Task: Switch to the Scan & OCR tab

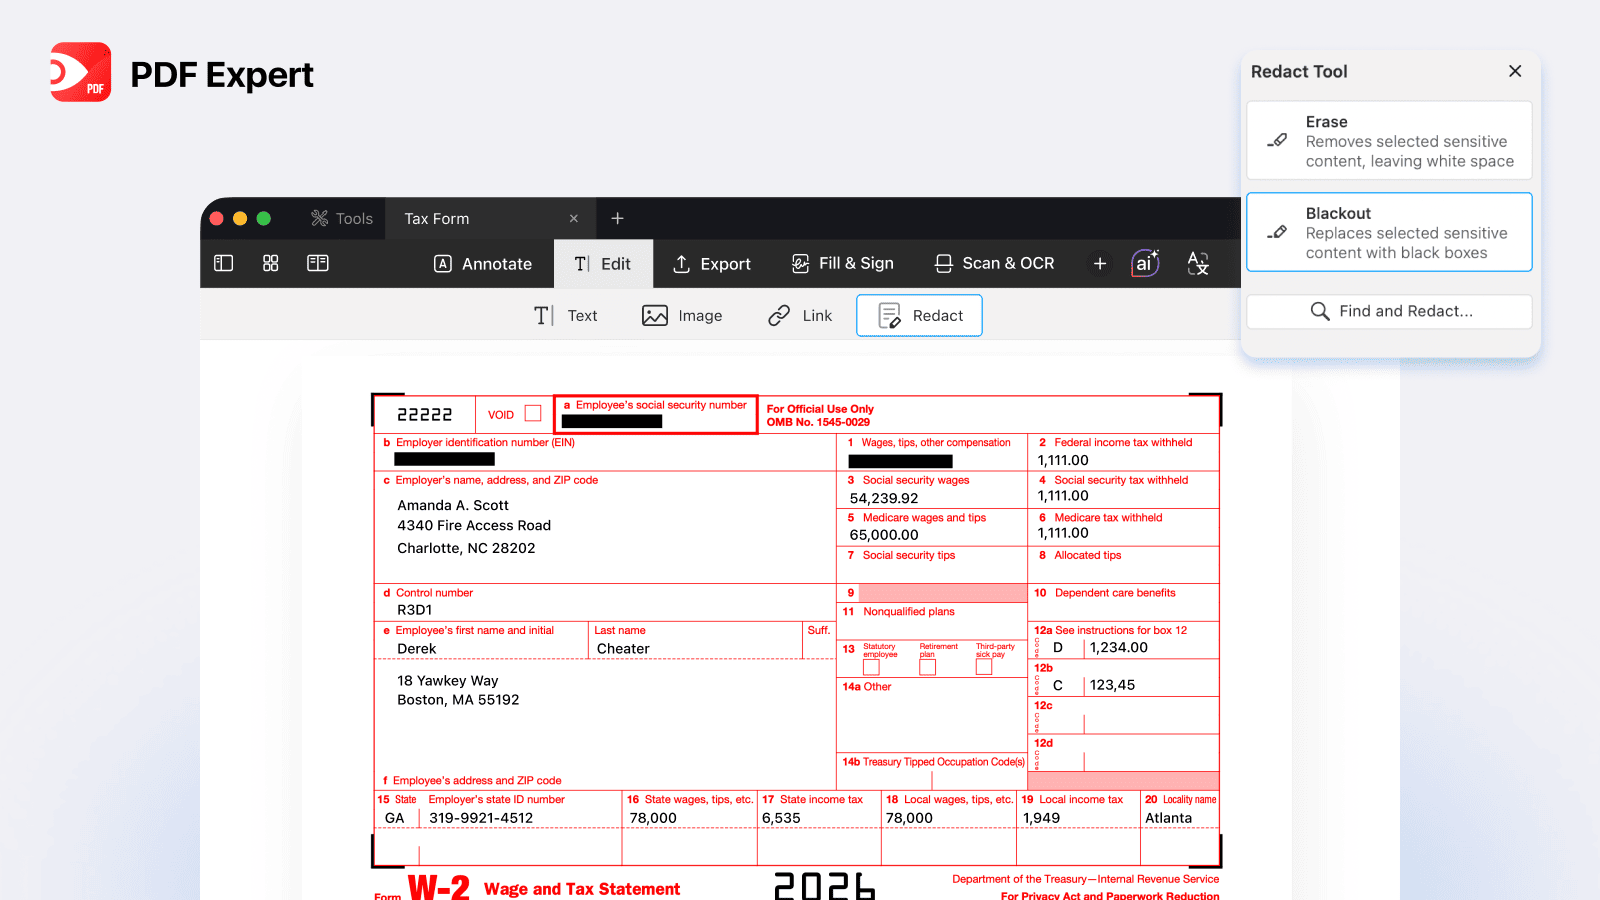Action: (994, 263)
